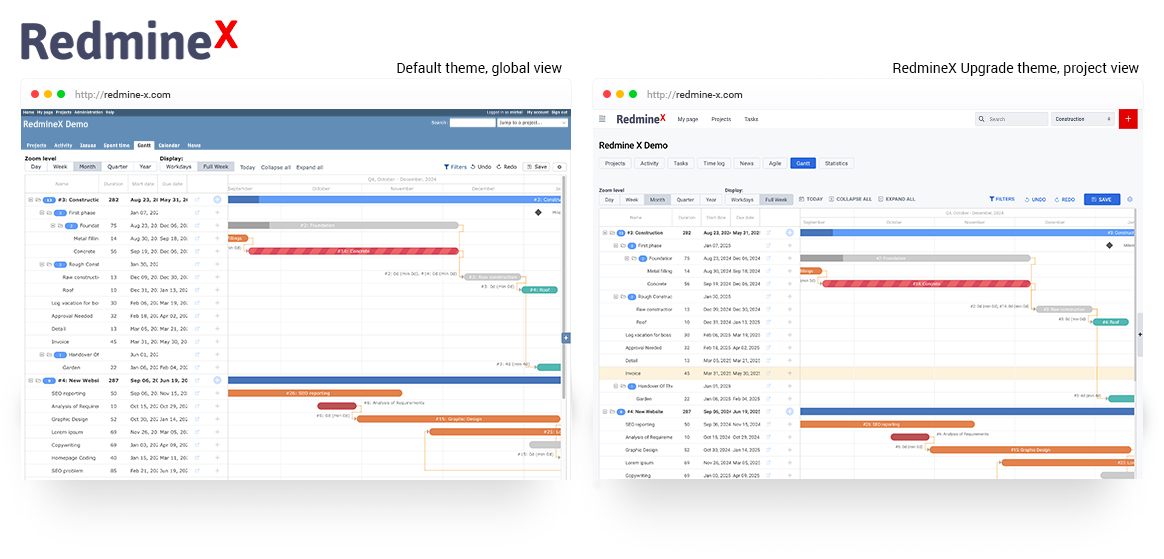Screen dimensions: 1164x559
Task: Open Agile tab in Upgrade theme
Action: [x=774, y=163]
